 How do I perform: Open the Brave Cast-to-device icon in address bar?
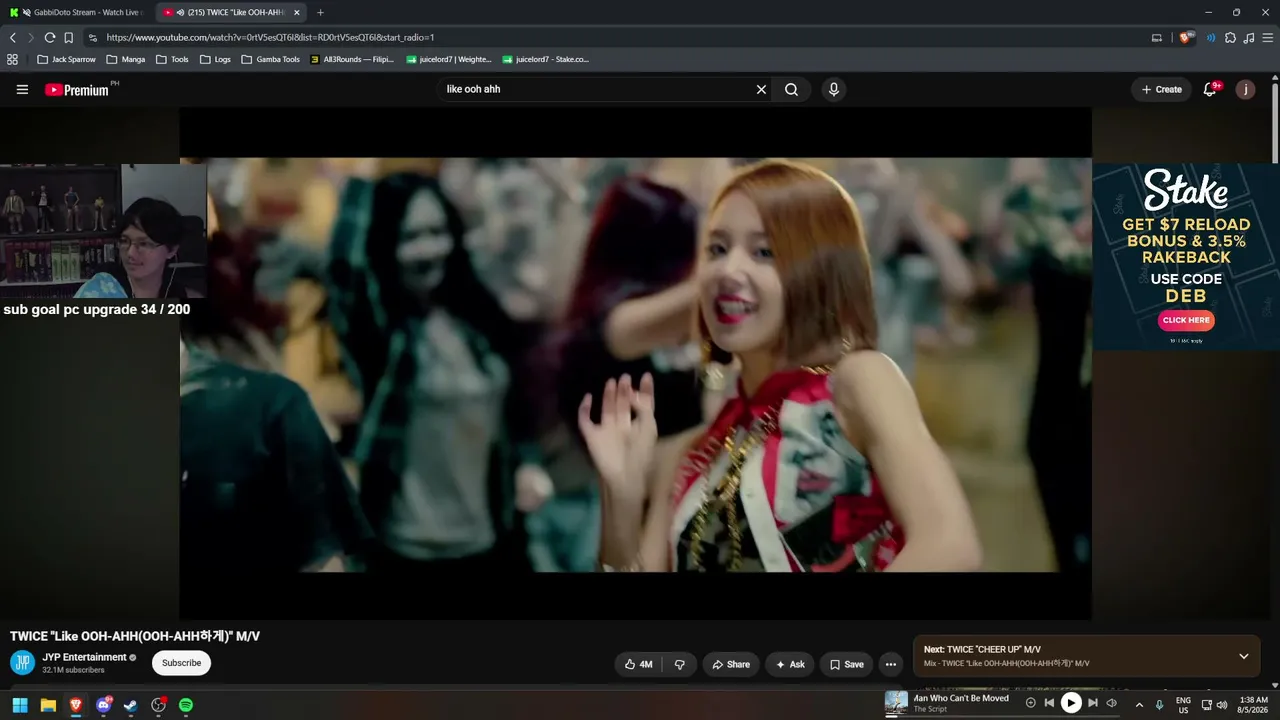pyautogui.click(x=1157, y=38)
